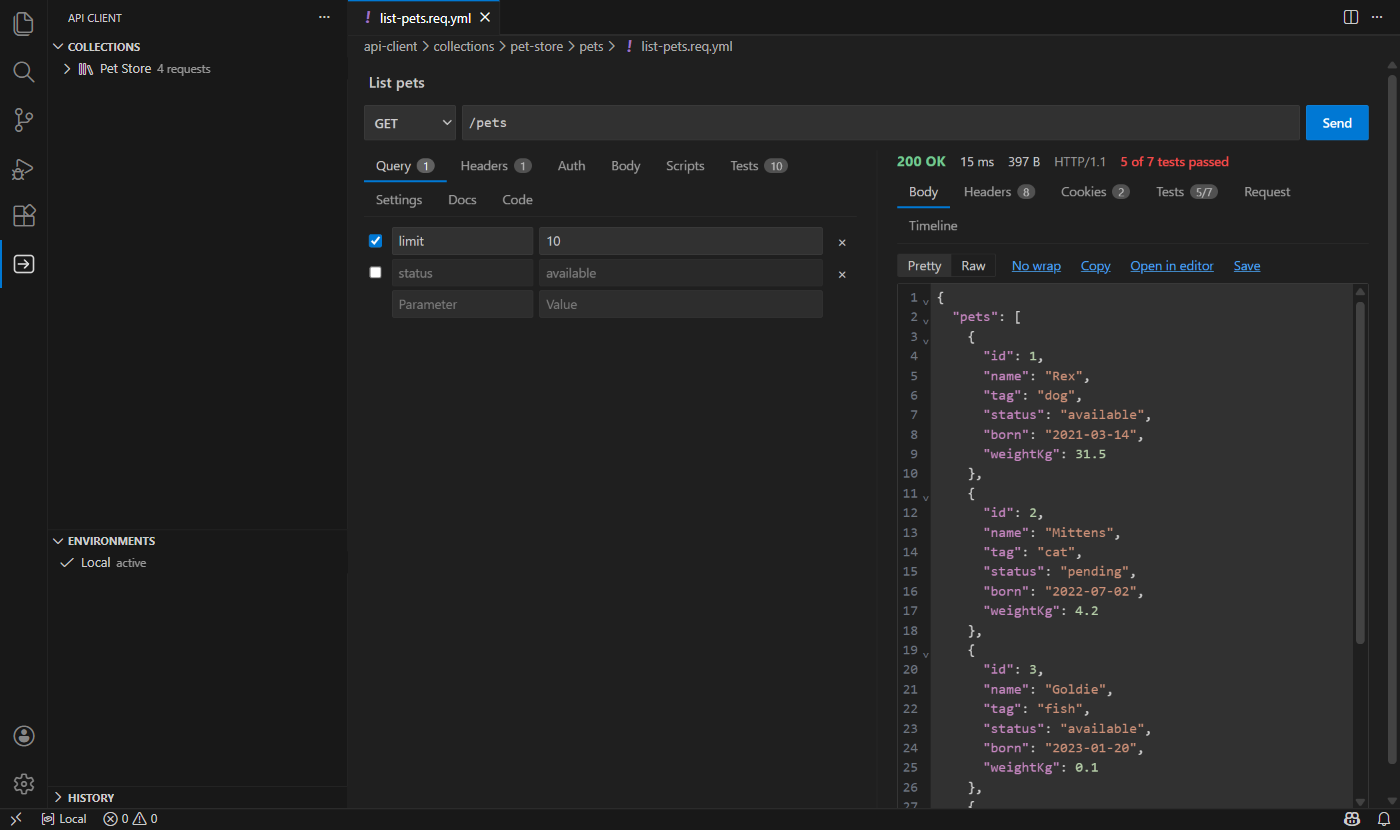Open the Run and Debug view
This screenshot has height=830, width=1400.
[x=24, y=168]
